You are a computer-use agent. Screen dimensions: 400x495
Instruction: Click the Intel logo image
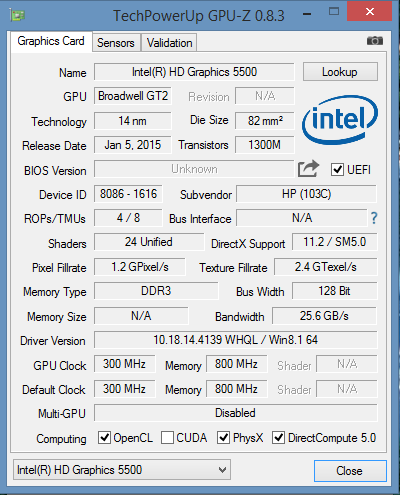coord(340,120)
